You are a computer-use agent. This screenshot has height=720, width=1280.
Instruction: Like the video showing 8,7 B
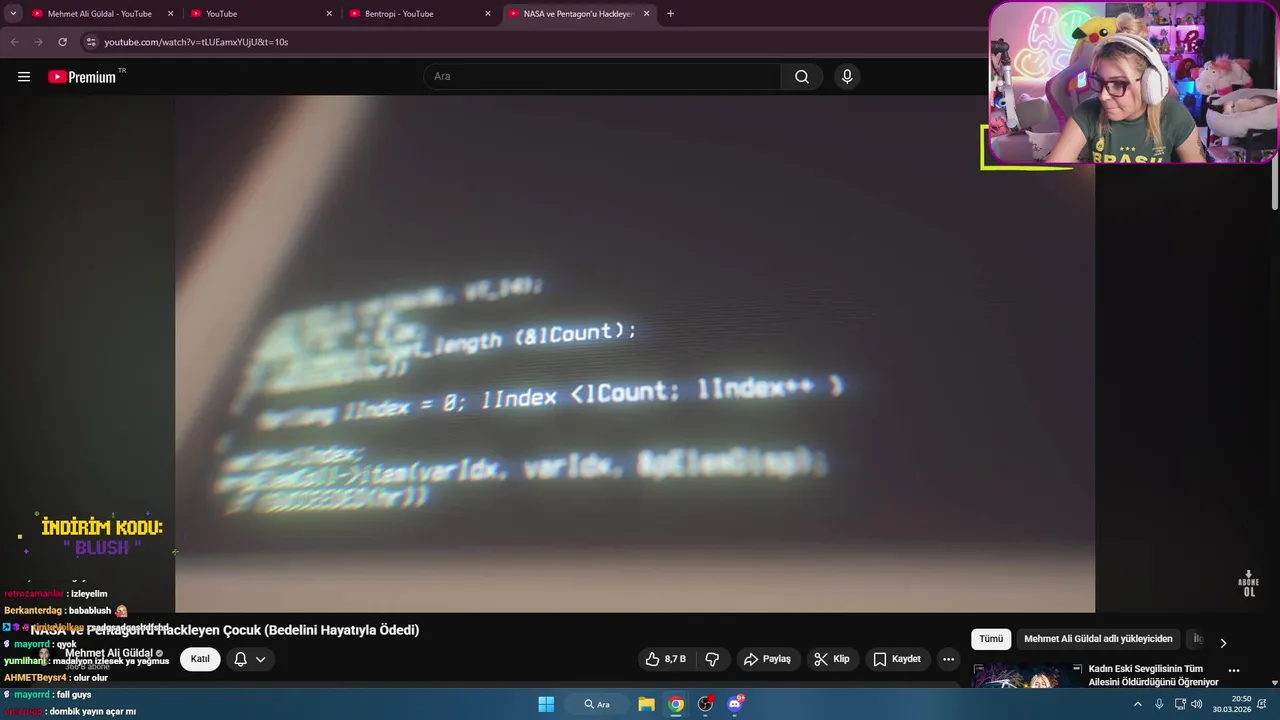(666, 659)
